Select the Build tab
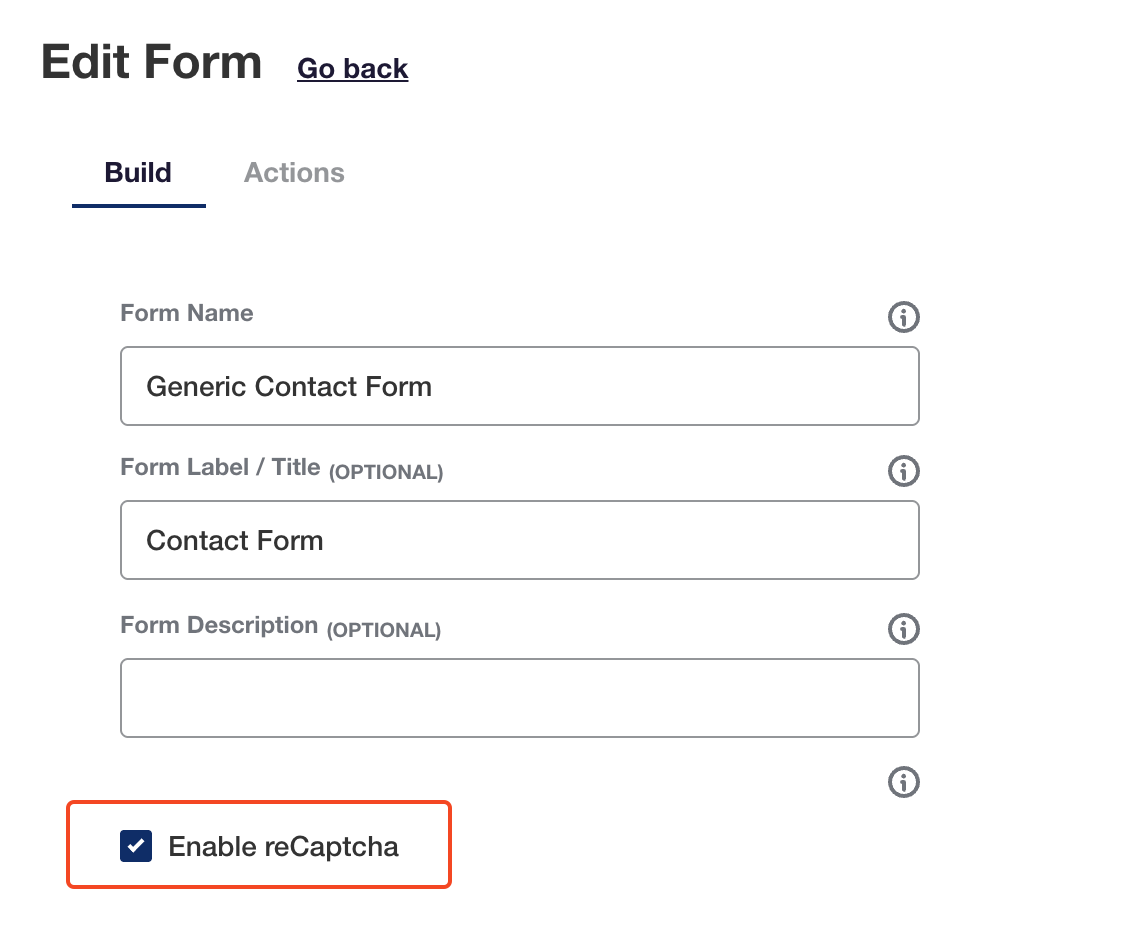1144x938 pixels. 138,173
